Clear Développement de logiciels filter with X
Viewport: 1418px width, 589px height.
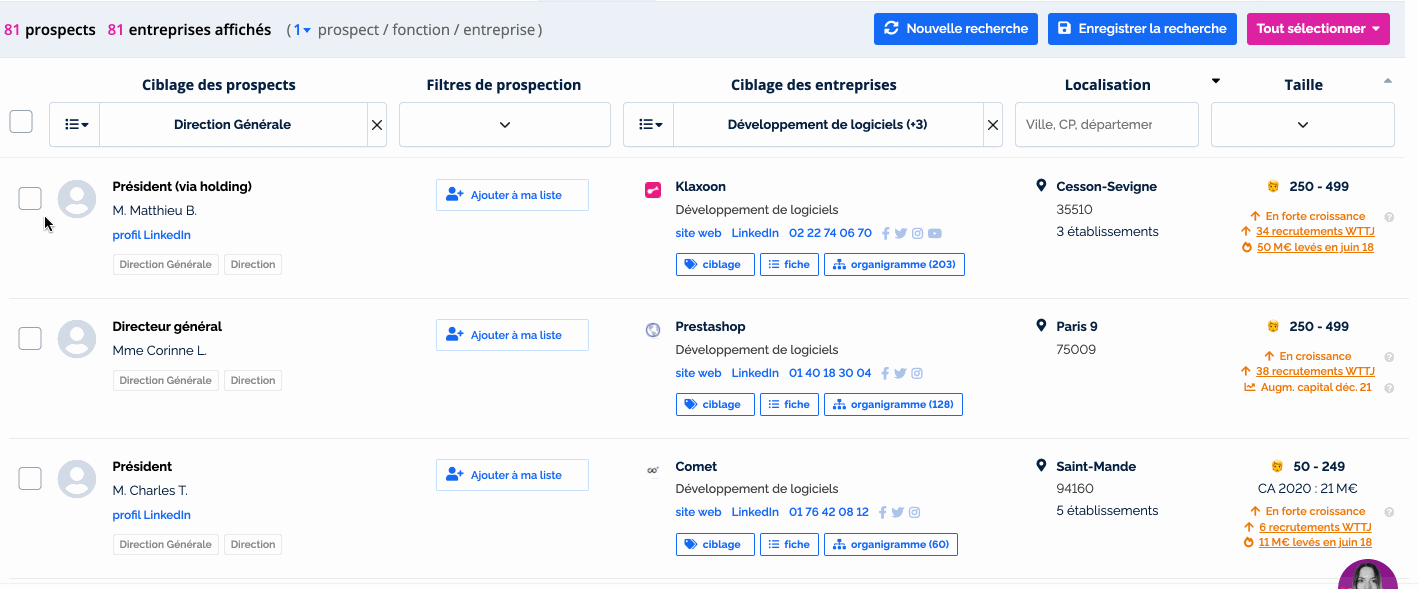click(x=993, y=125)
